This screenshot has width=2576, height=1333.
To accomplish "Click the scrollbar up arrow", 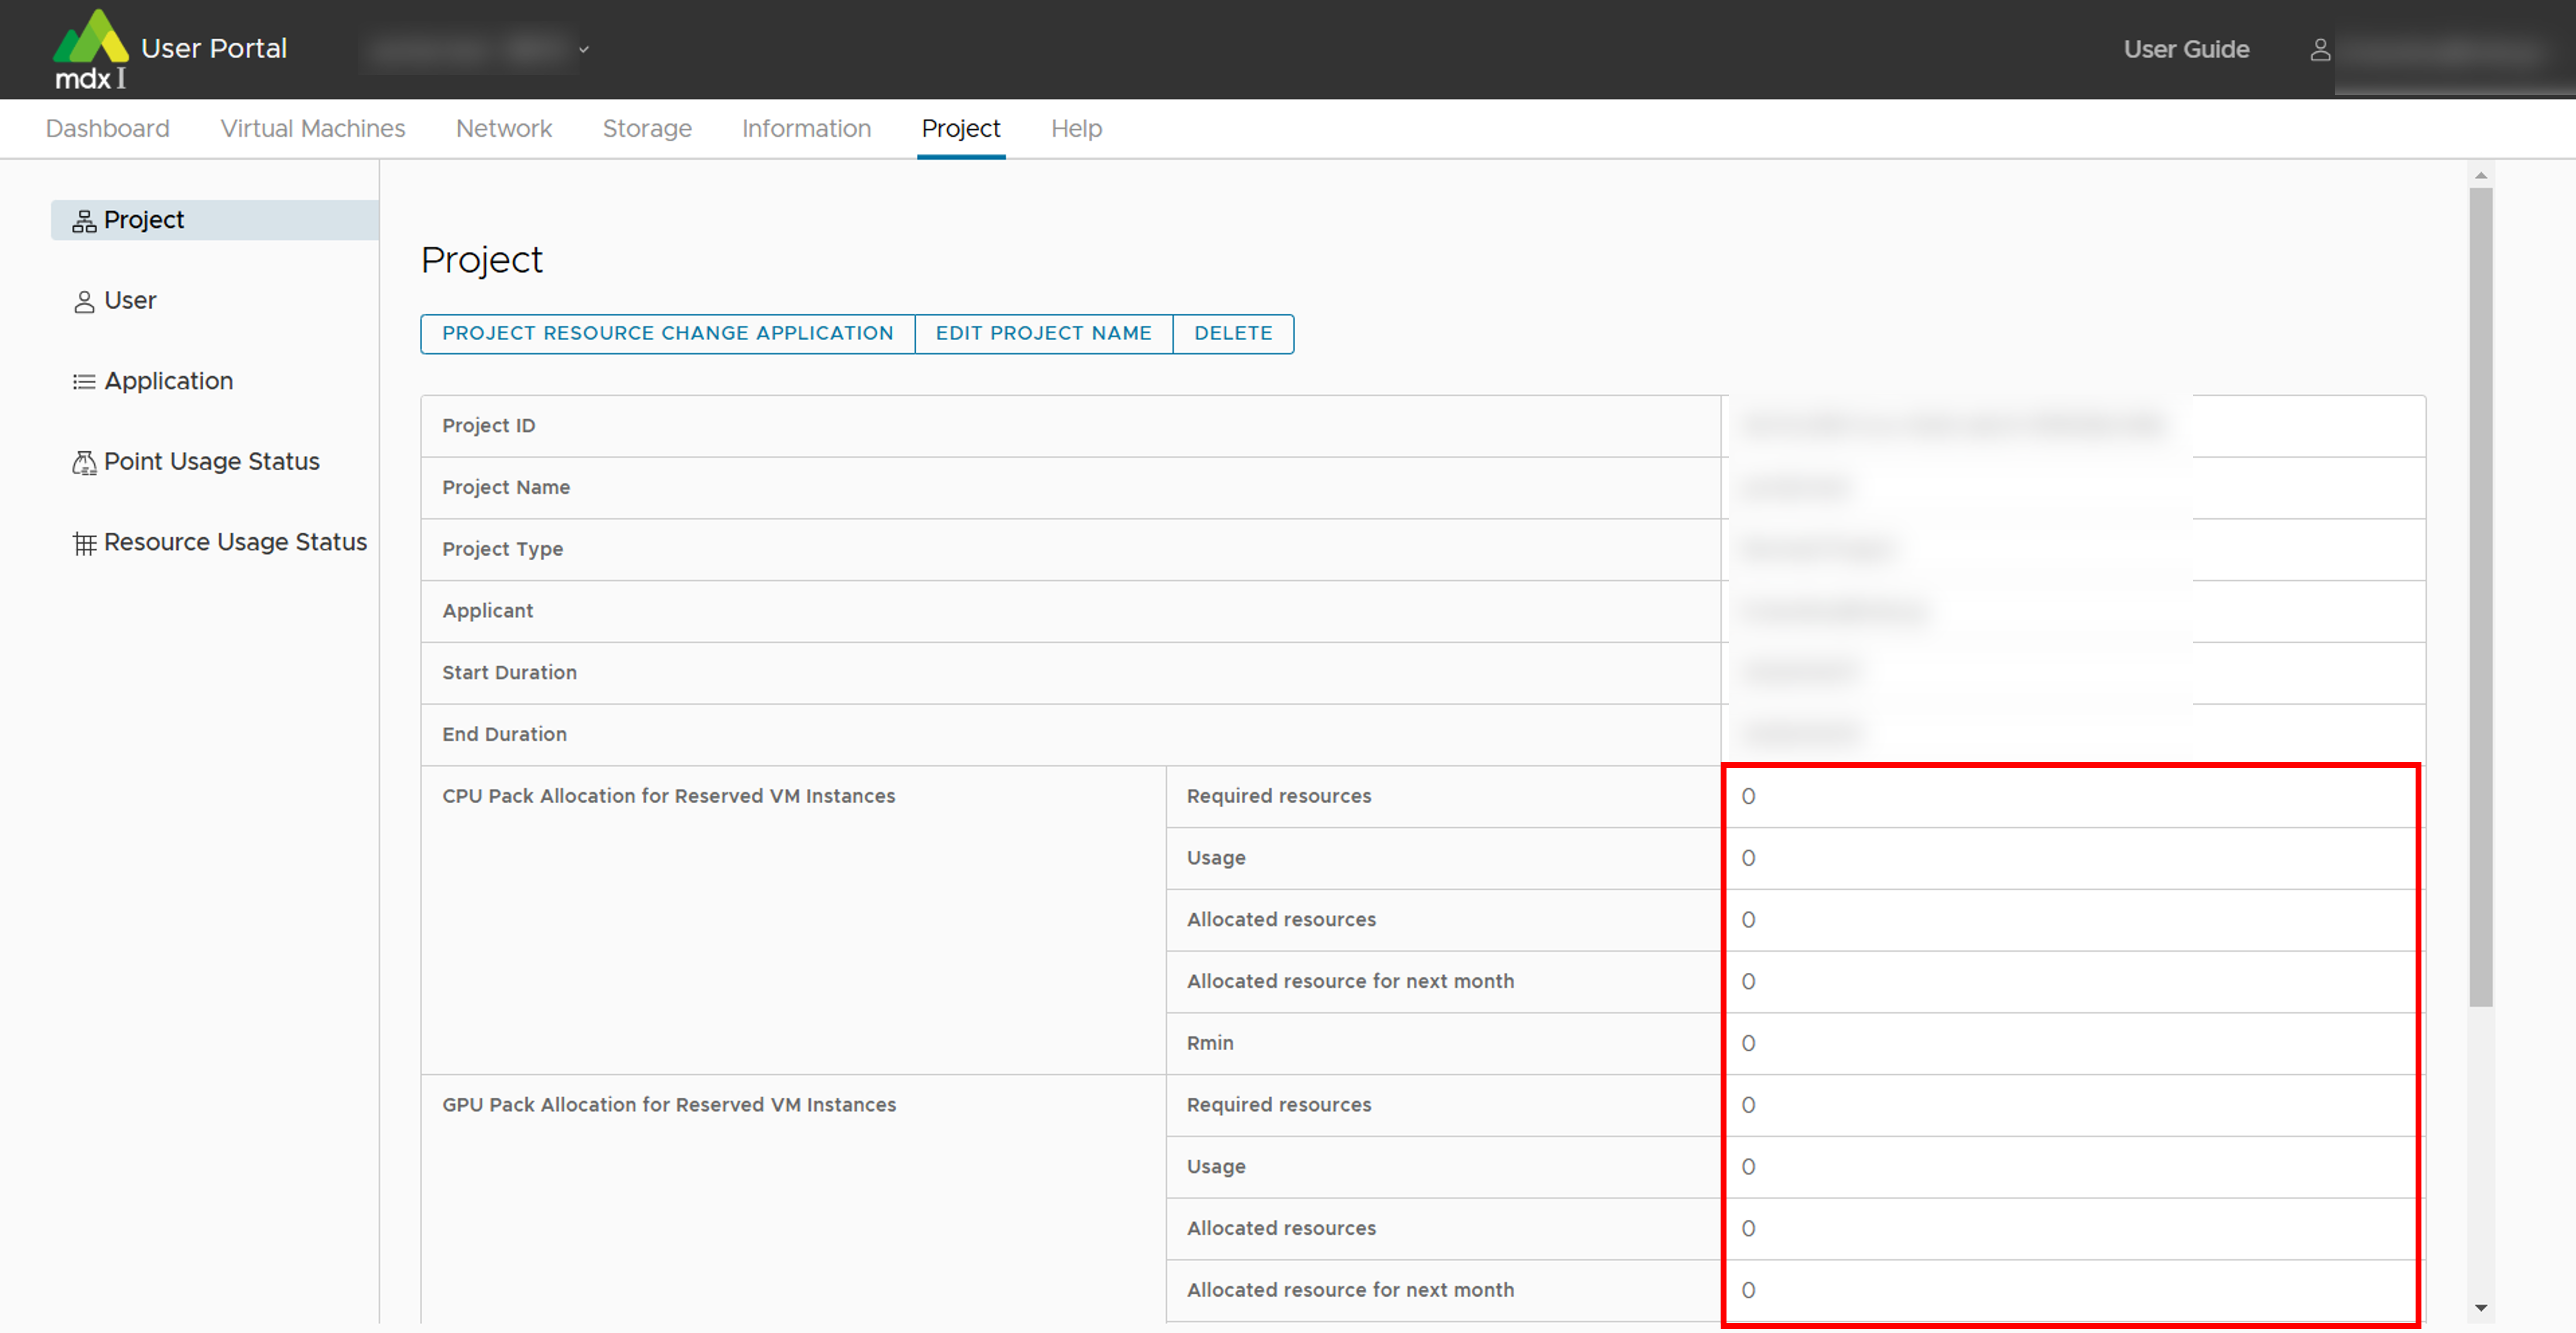I will click(x=2480, y=175).
